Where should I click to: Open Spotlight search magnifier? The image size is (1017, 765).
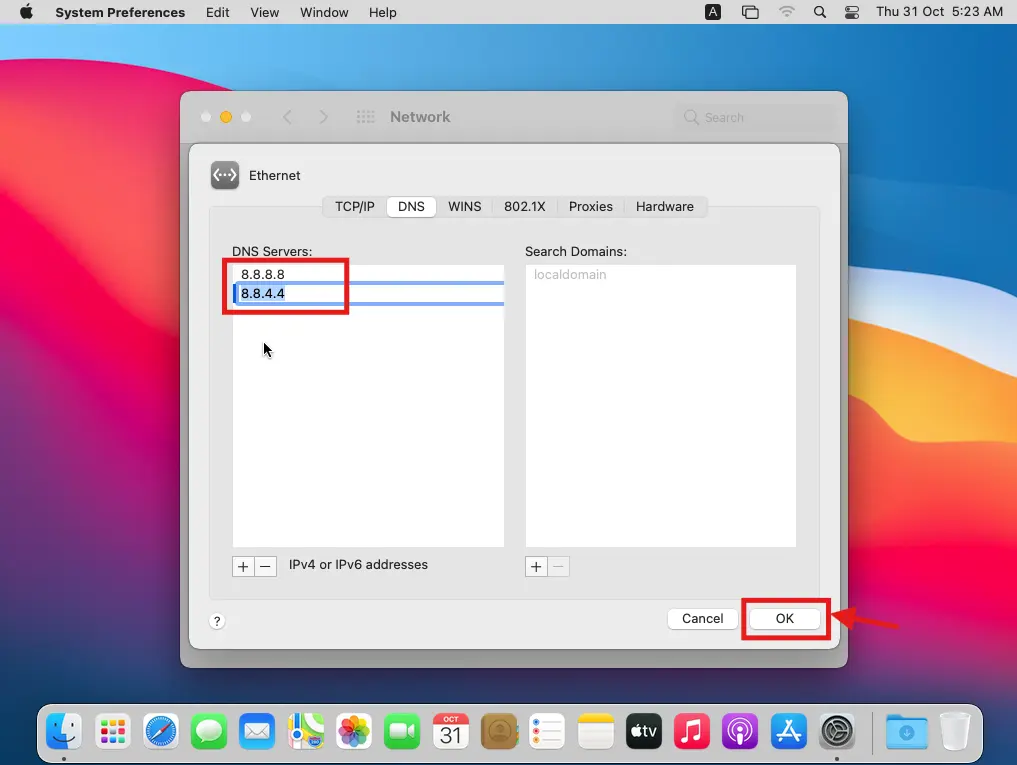coord(820,12)
